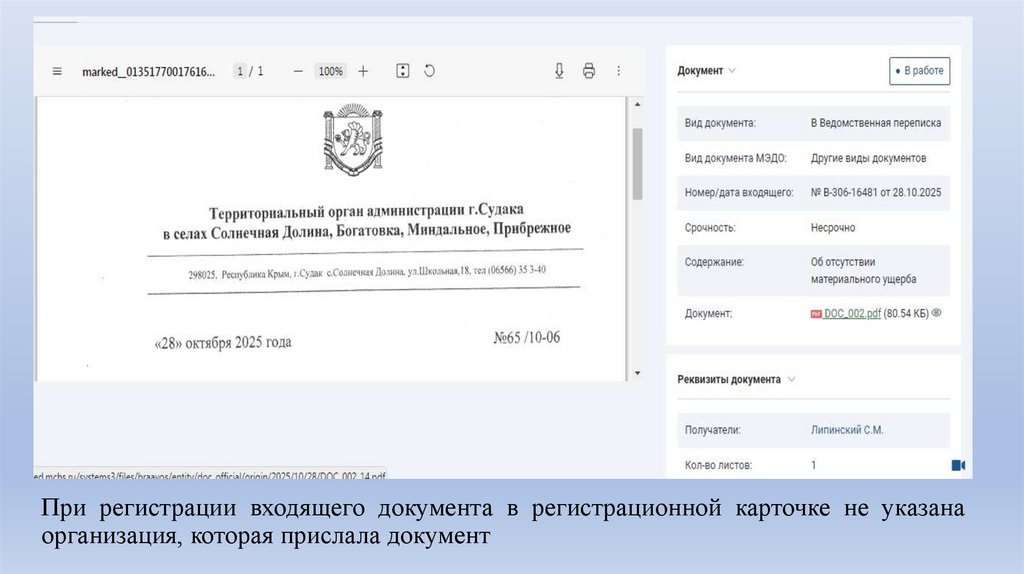
Task: Click the document number №65 /10-06
Action: pos(526,338)
